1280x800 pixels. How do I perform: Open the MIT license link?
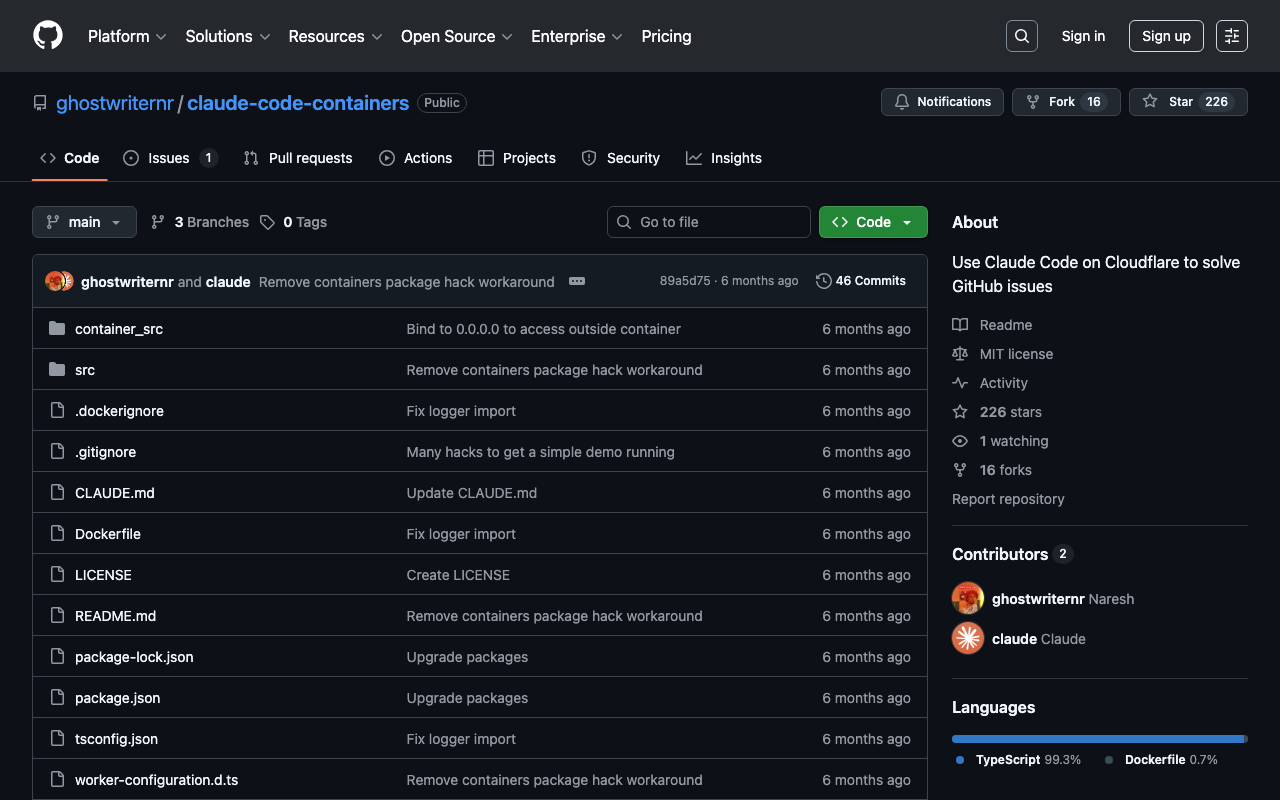[1016, 354]
